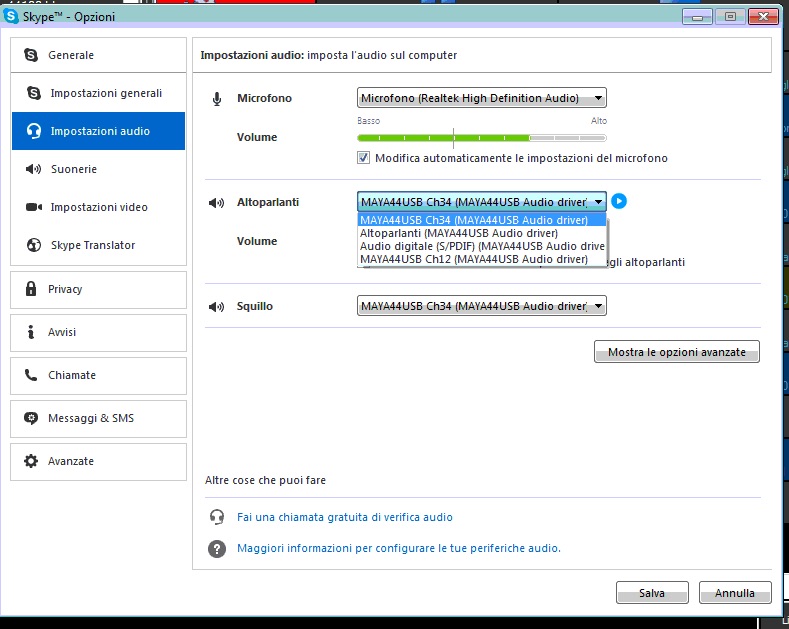Choose MAYA44USB Ch12 in speaker list

point(482,259)
